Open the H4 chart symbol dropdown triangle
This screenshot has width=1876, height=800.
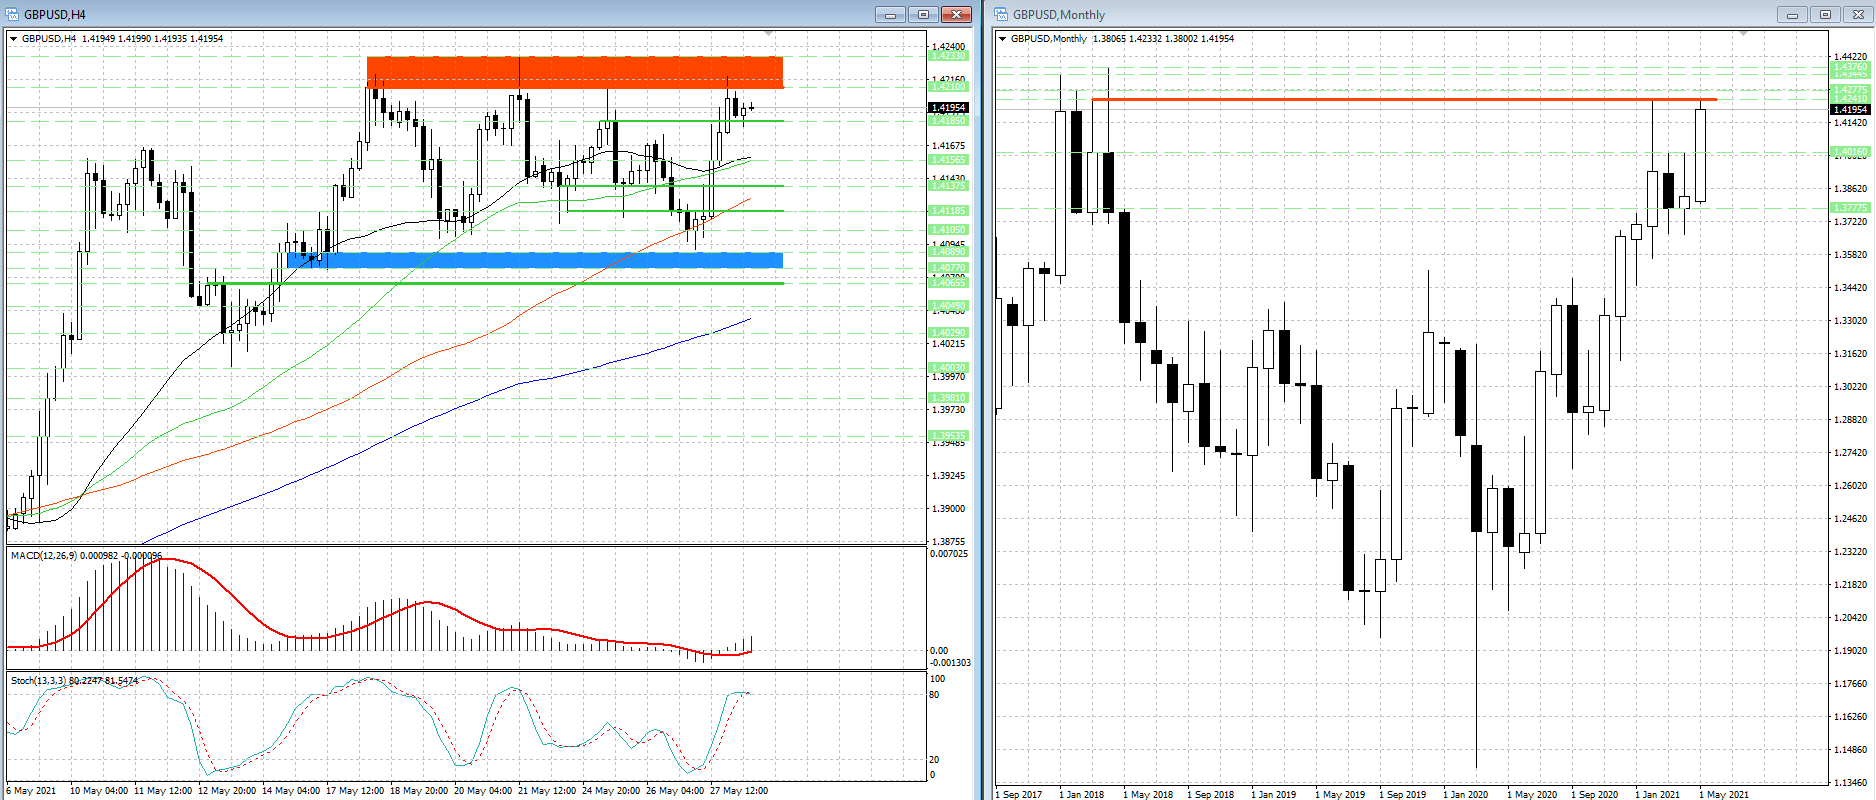(x=14, y=39)
